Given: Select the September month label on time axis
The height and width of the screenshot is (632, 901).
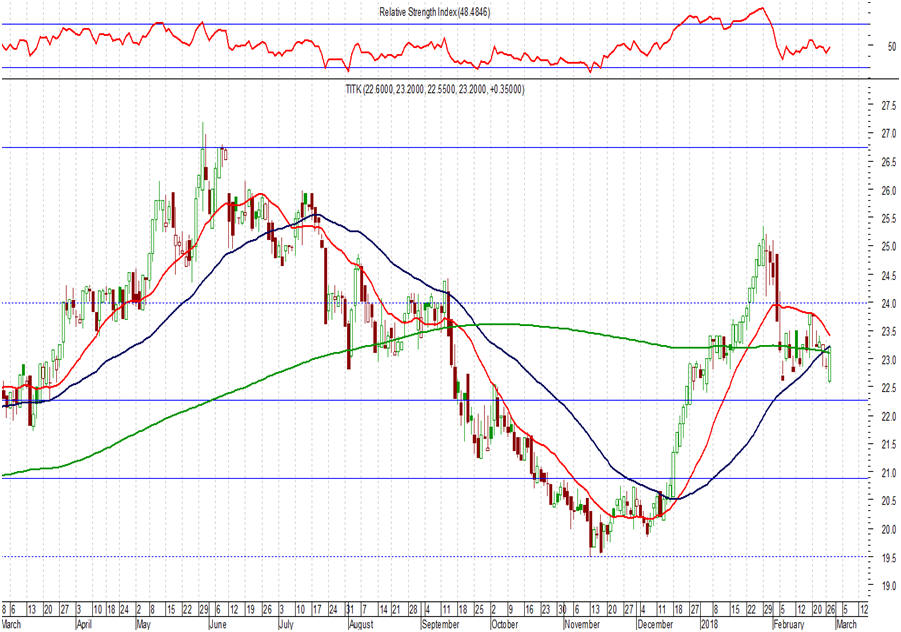Looking at the screenshot, I should pos(441,625).
